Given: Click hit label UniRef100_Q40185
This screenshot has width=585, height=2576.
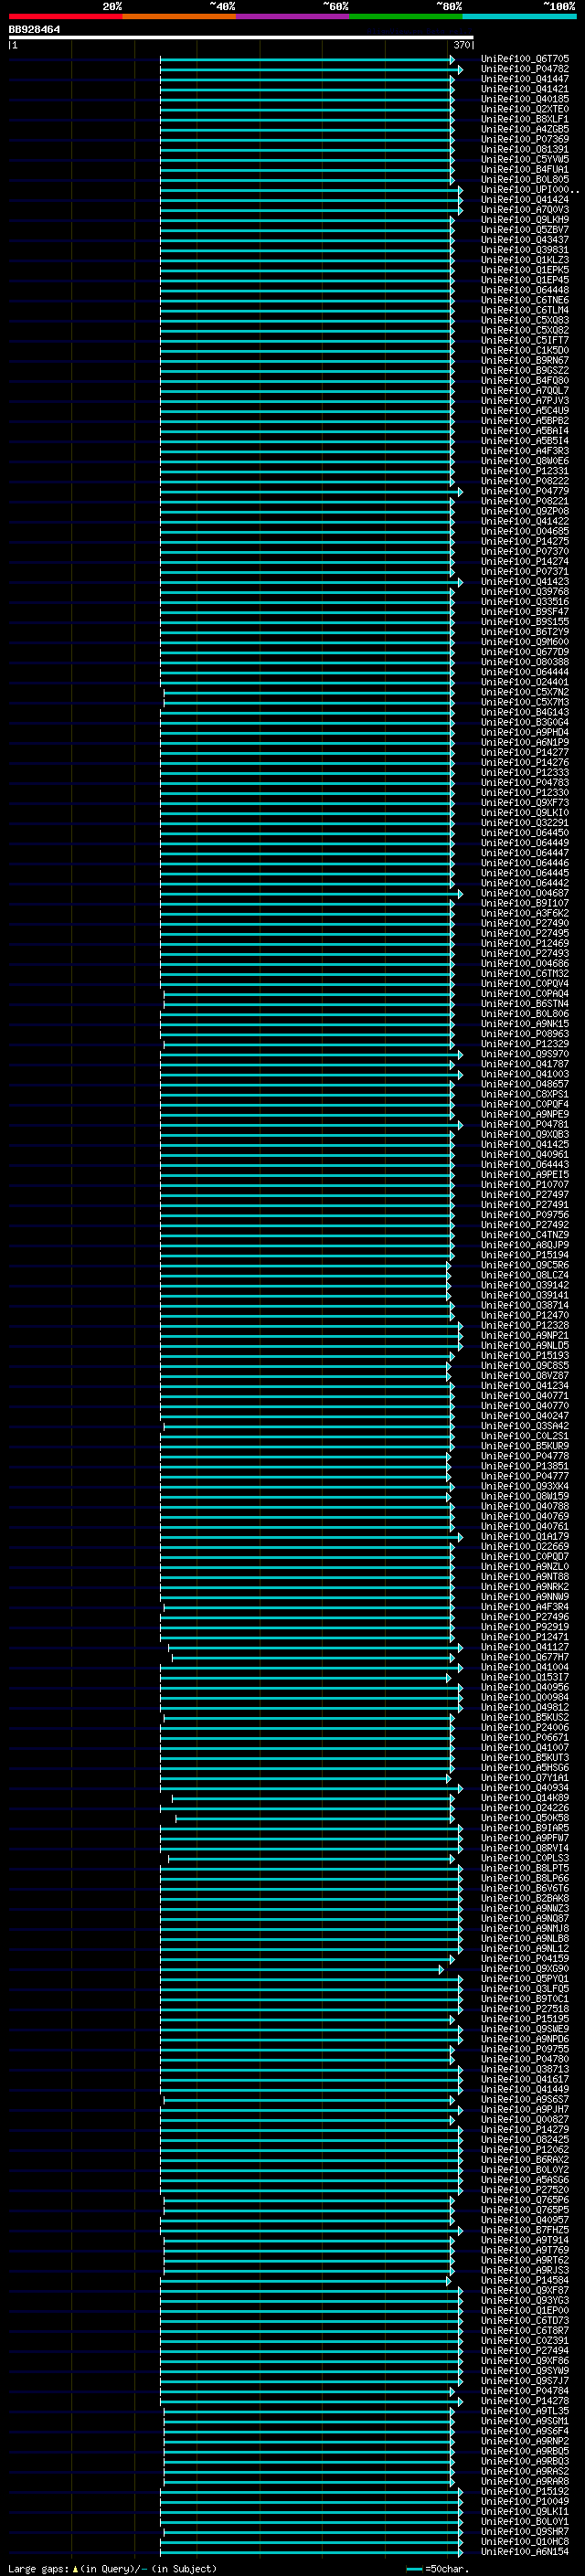Looking at the screenshot, I should (x=525, y=99).
